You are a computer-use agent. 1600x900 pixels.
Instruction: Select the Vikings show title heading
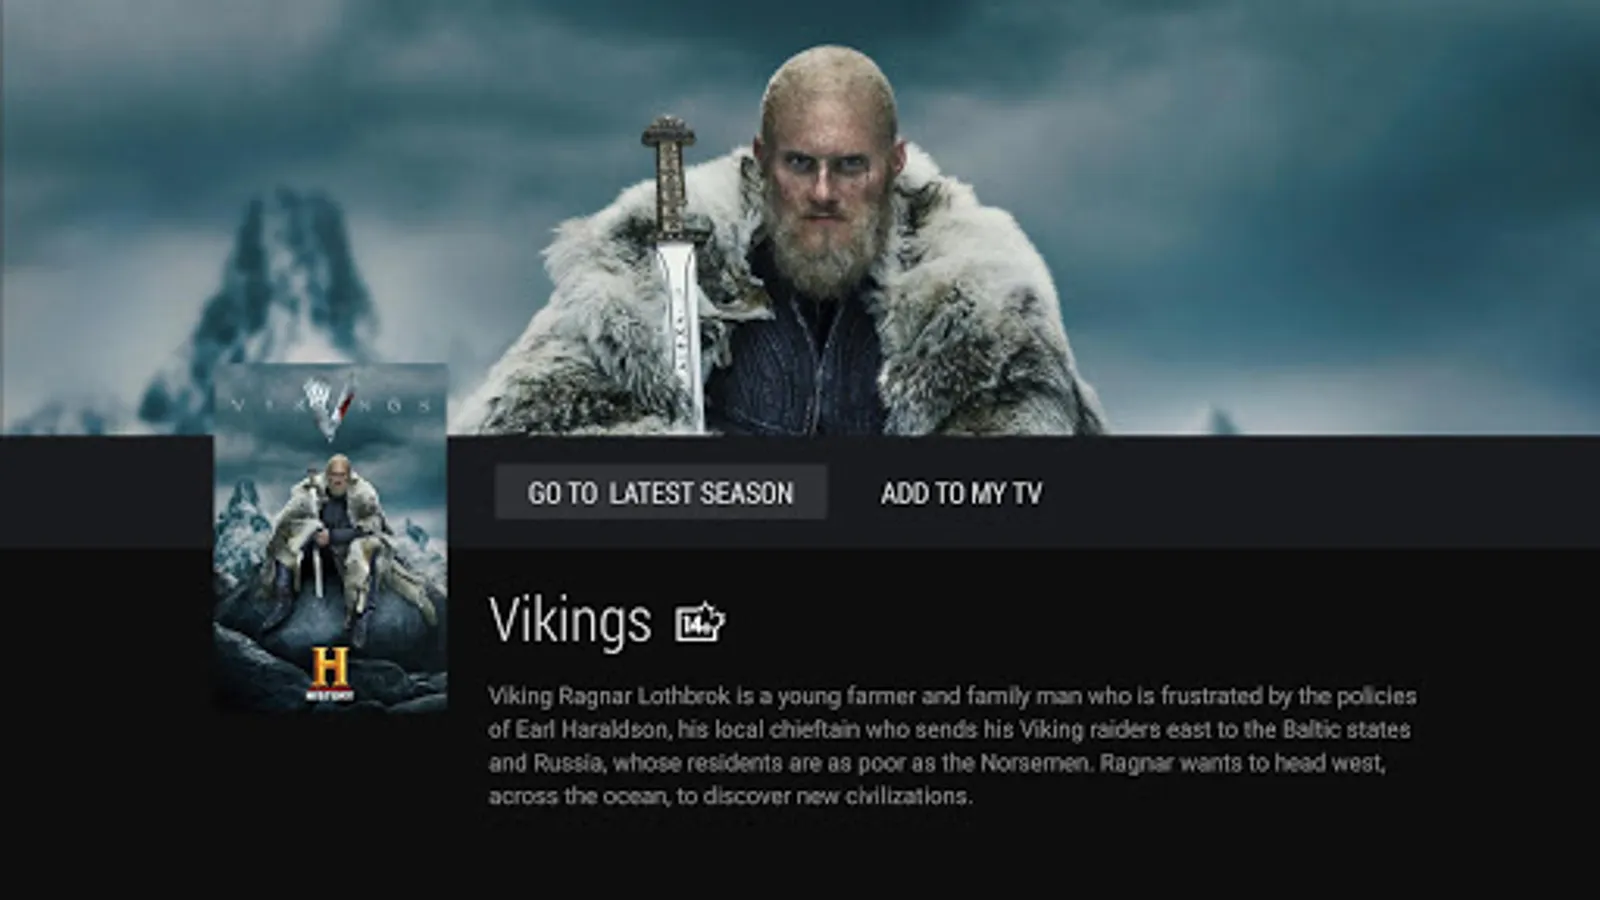tap(570, 621)
